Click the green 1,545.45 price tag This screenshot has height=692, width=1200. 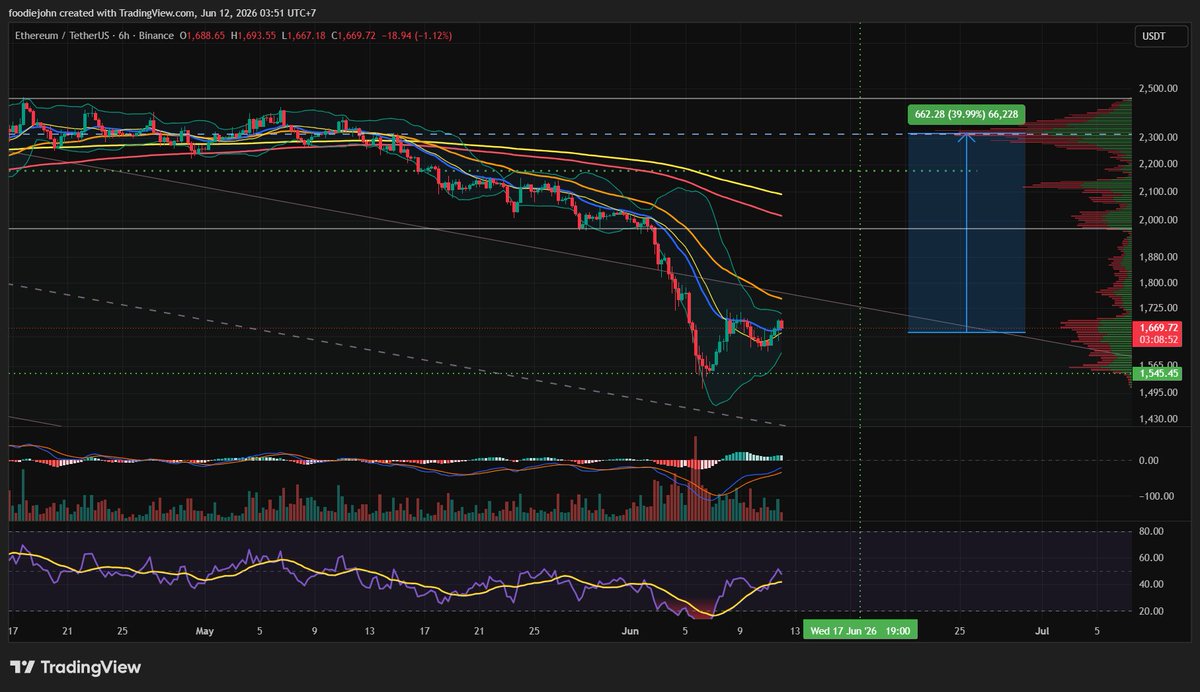point(1158,374)
